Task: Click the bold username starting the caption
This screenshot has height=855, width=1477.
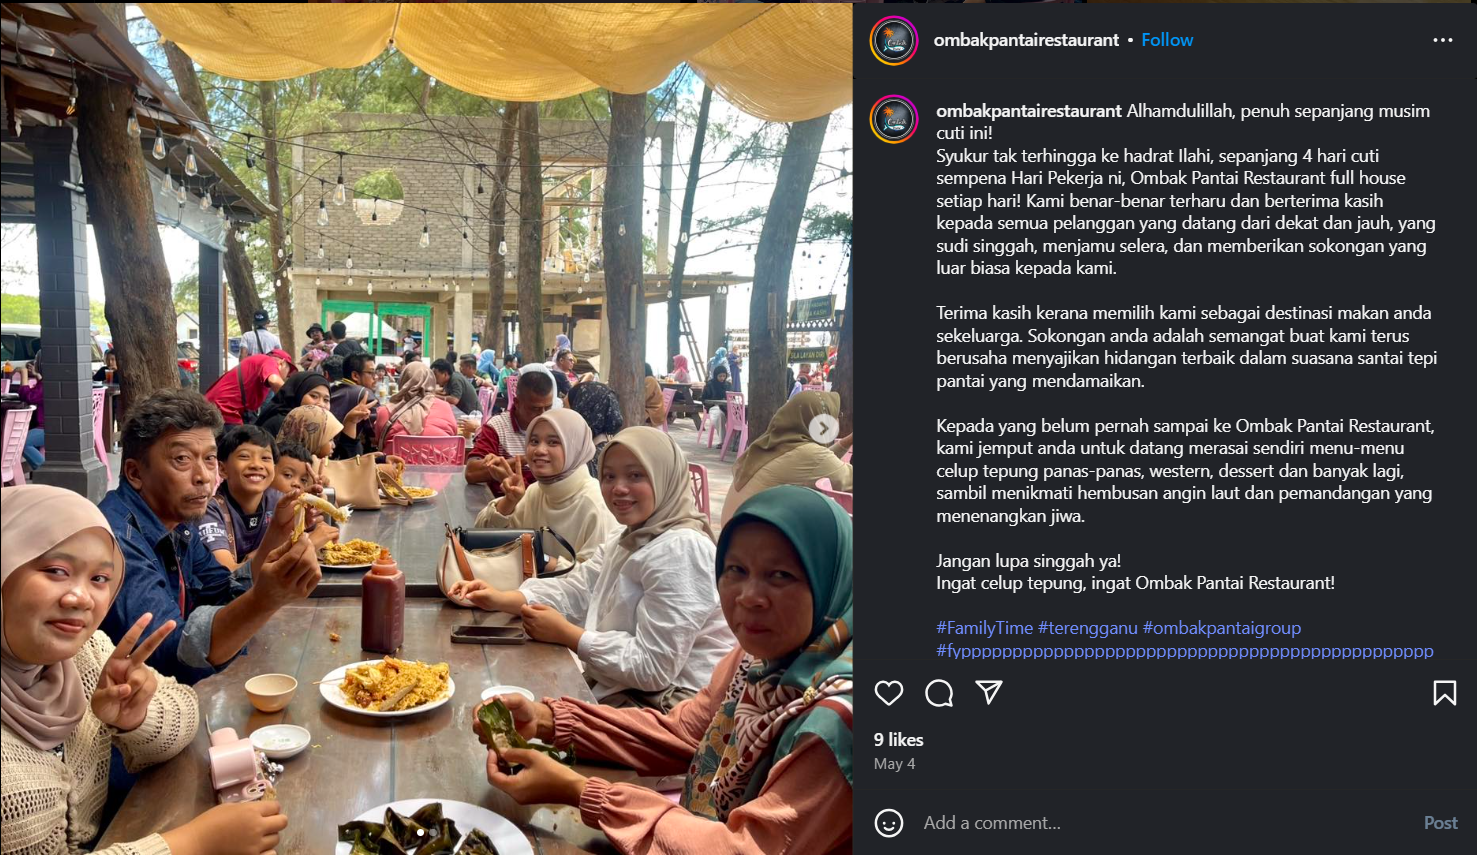Action: [1029, 111]
